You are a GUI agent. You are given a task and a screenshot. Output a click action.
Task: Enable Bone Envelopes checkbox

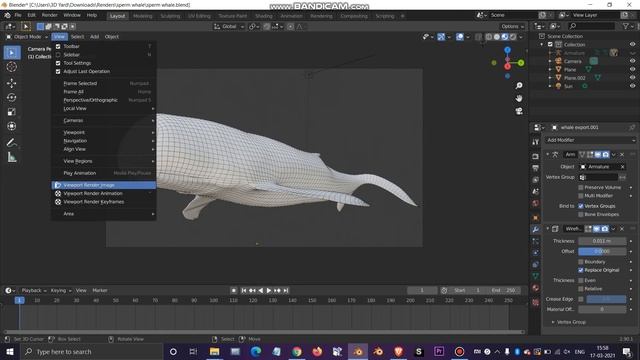pos(581,214)
